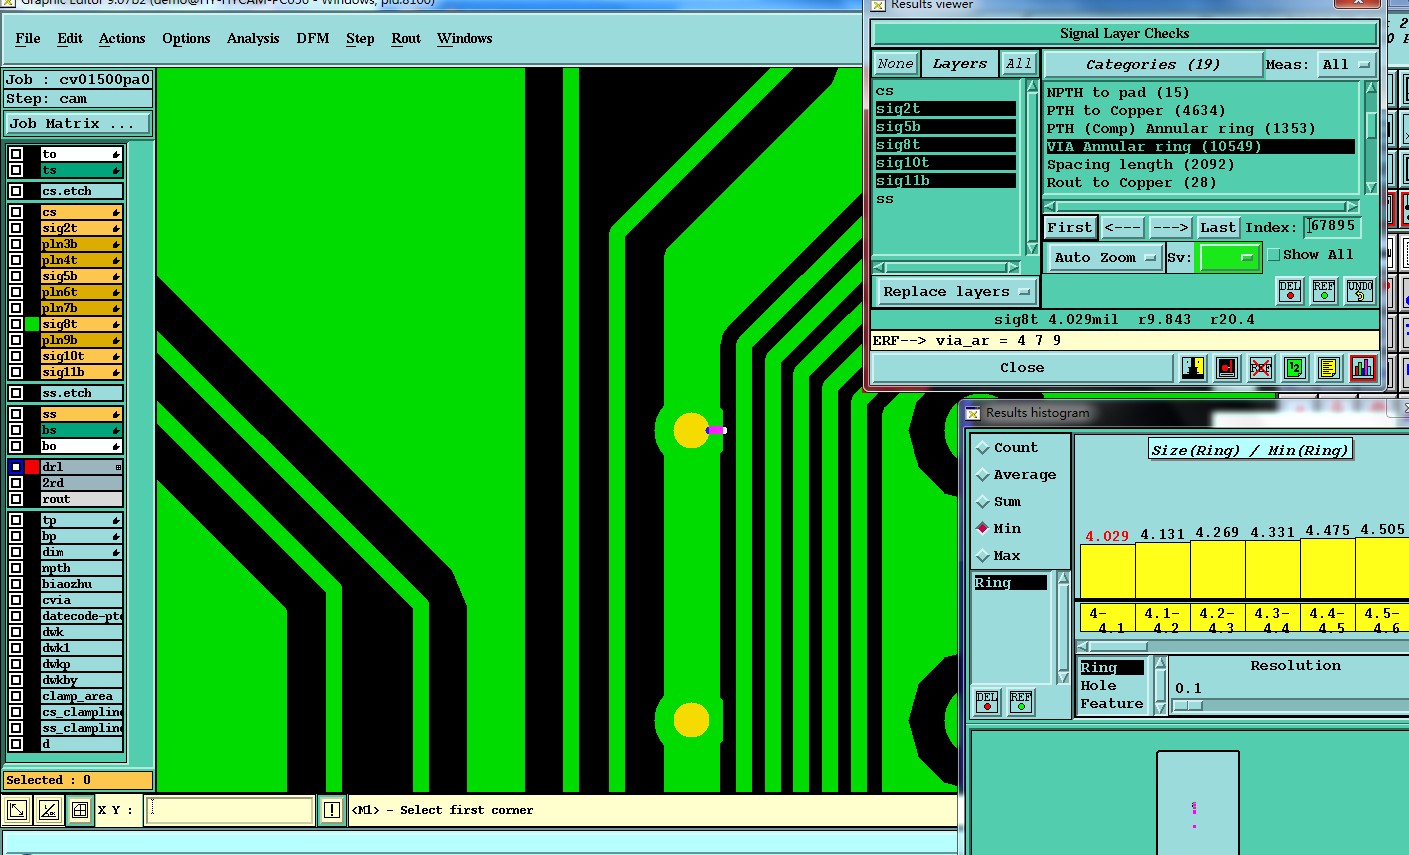Open the Auto Zoom dropdown
1409x855 pixels.
[1104, 258]
